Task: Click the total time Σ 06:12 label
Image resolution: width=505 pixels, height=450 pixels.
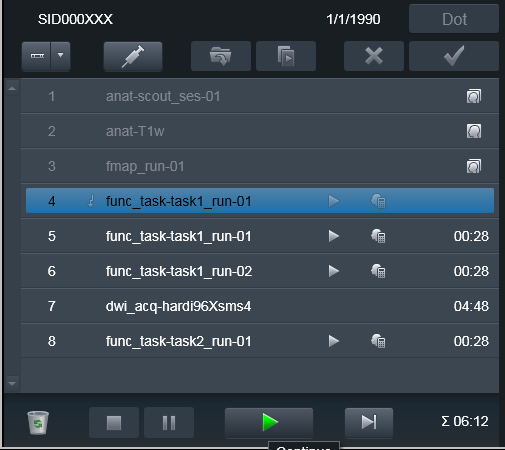Action: [465, 421]
